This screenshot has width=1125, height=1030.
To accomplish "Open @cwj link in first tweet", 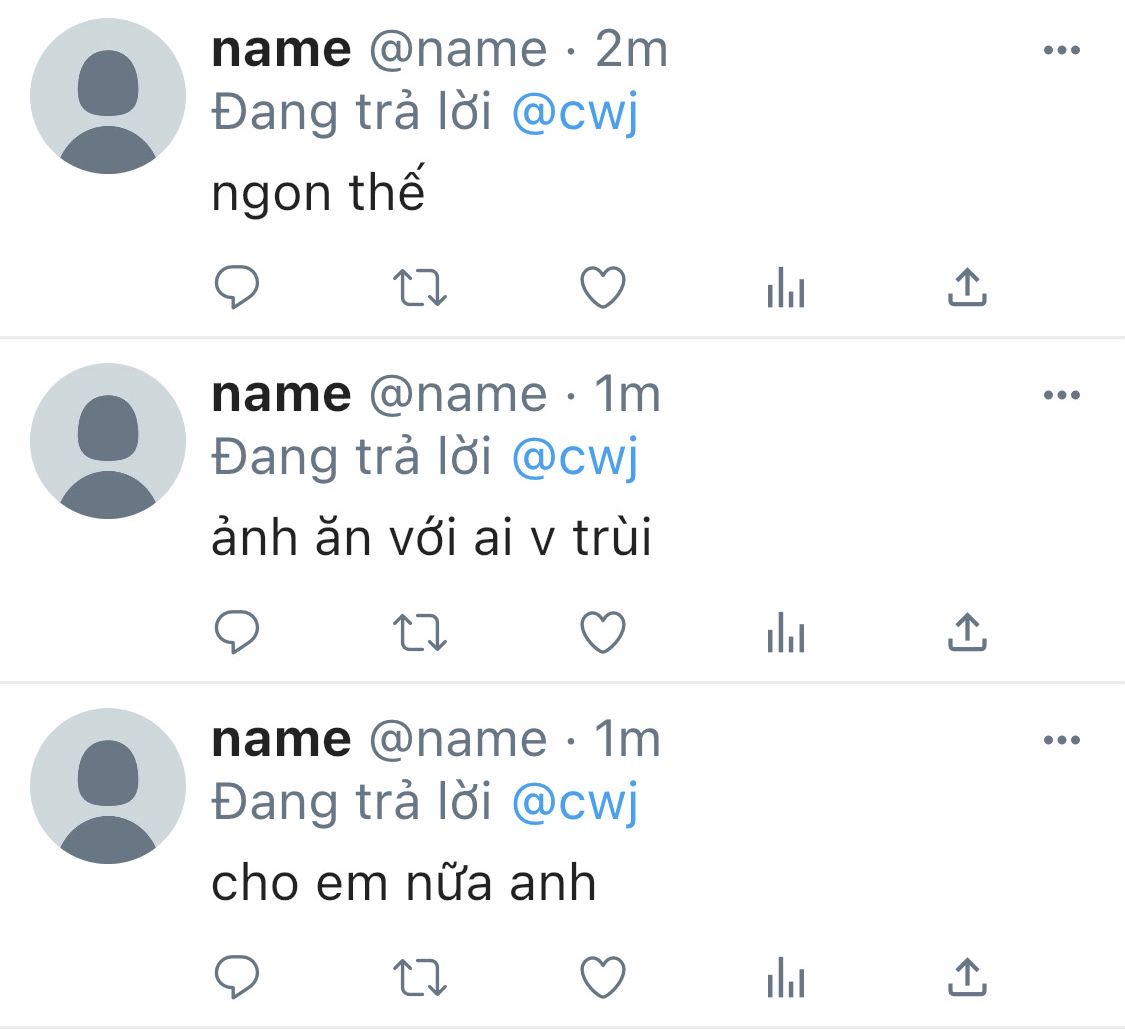I will (575, 113).
